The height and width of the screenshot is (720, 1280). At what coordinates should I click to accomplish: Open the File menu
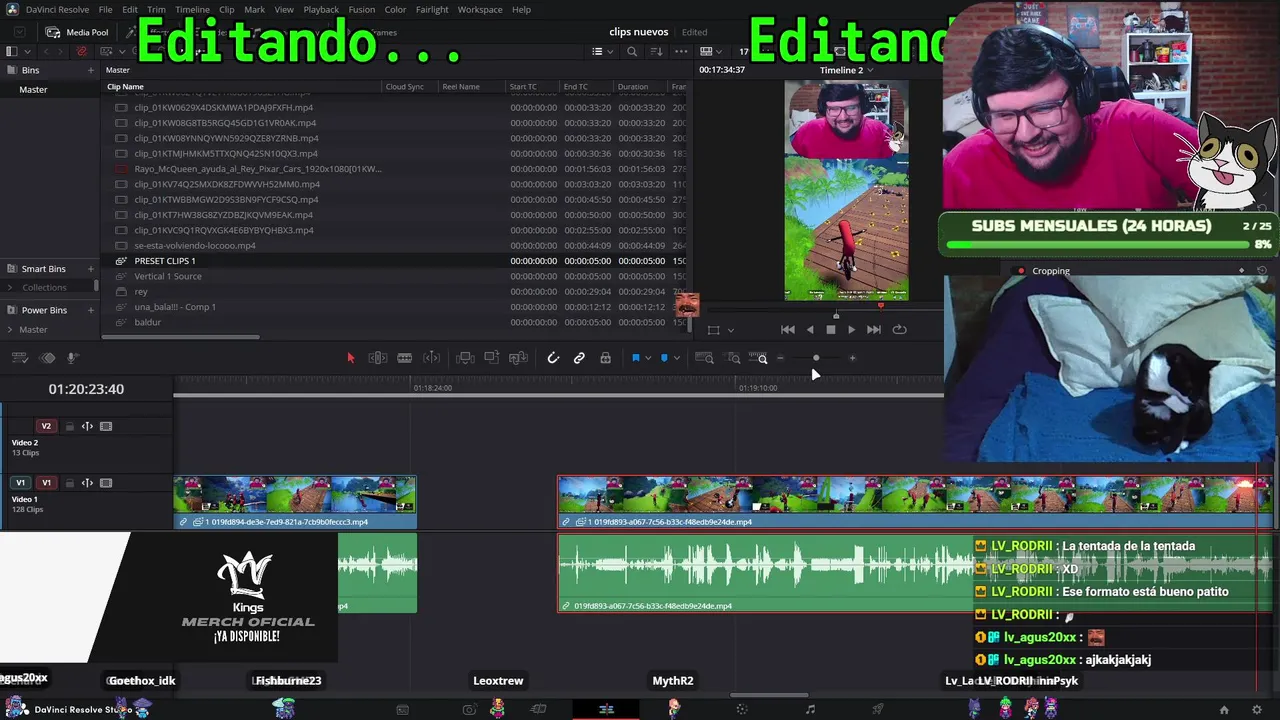105,10
